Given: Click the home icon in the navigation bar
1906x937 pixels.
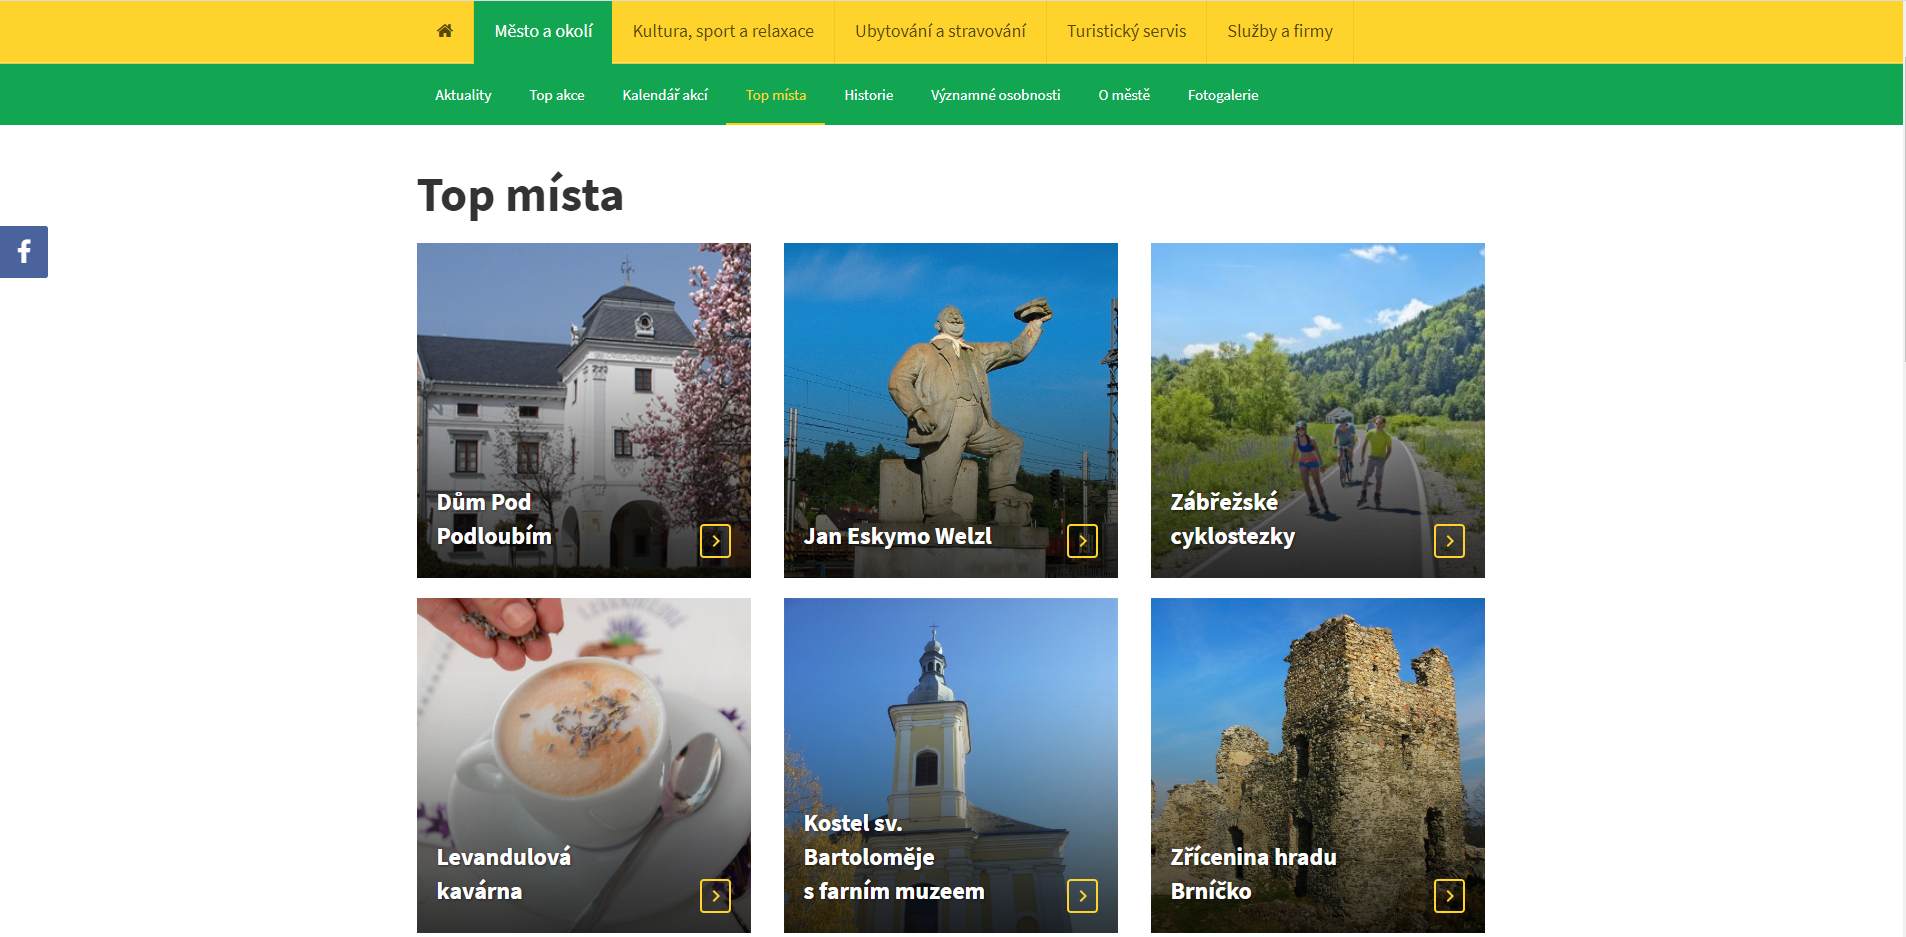Looking at the screenshot, I should 445,31.
